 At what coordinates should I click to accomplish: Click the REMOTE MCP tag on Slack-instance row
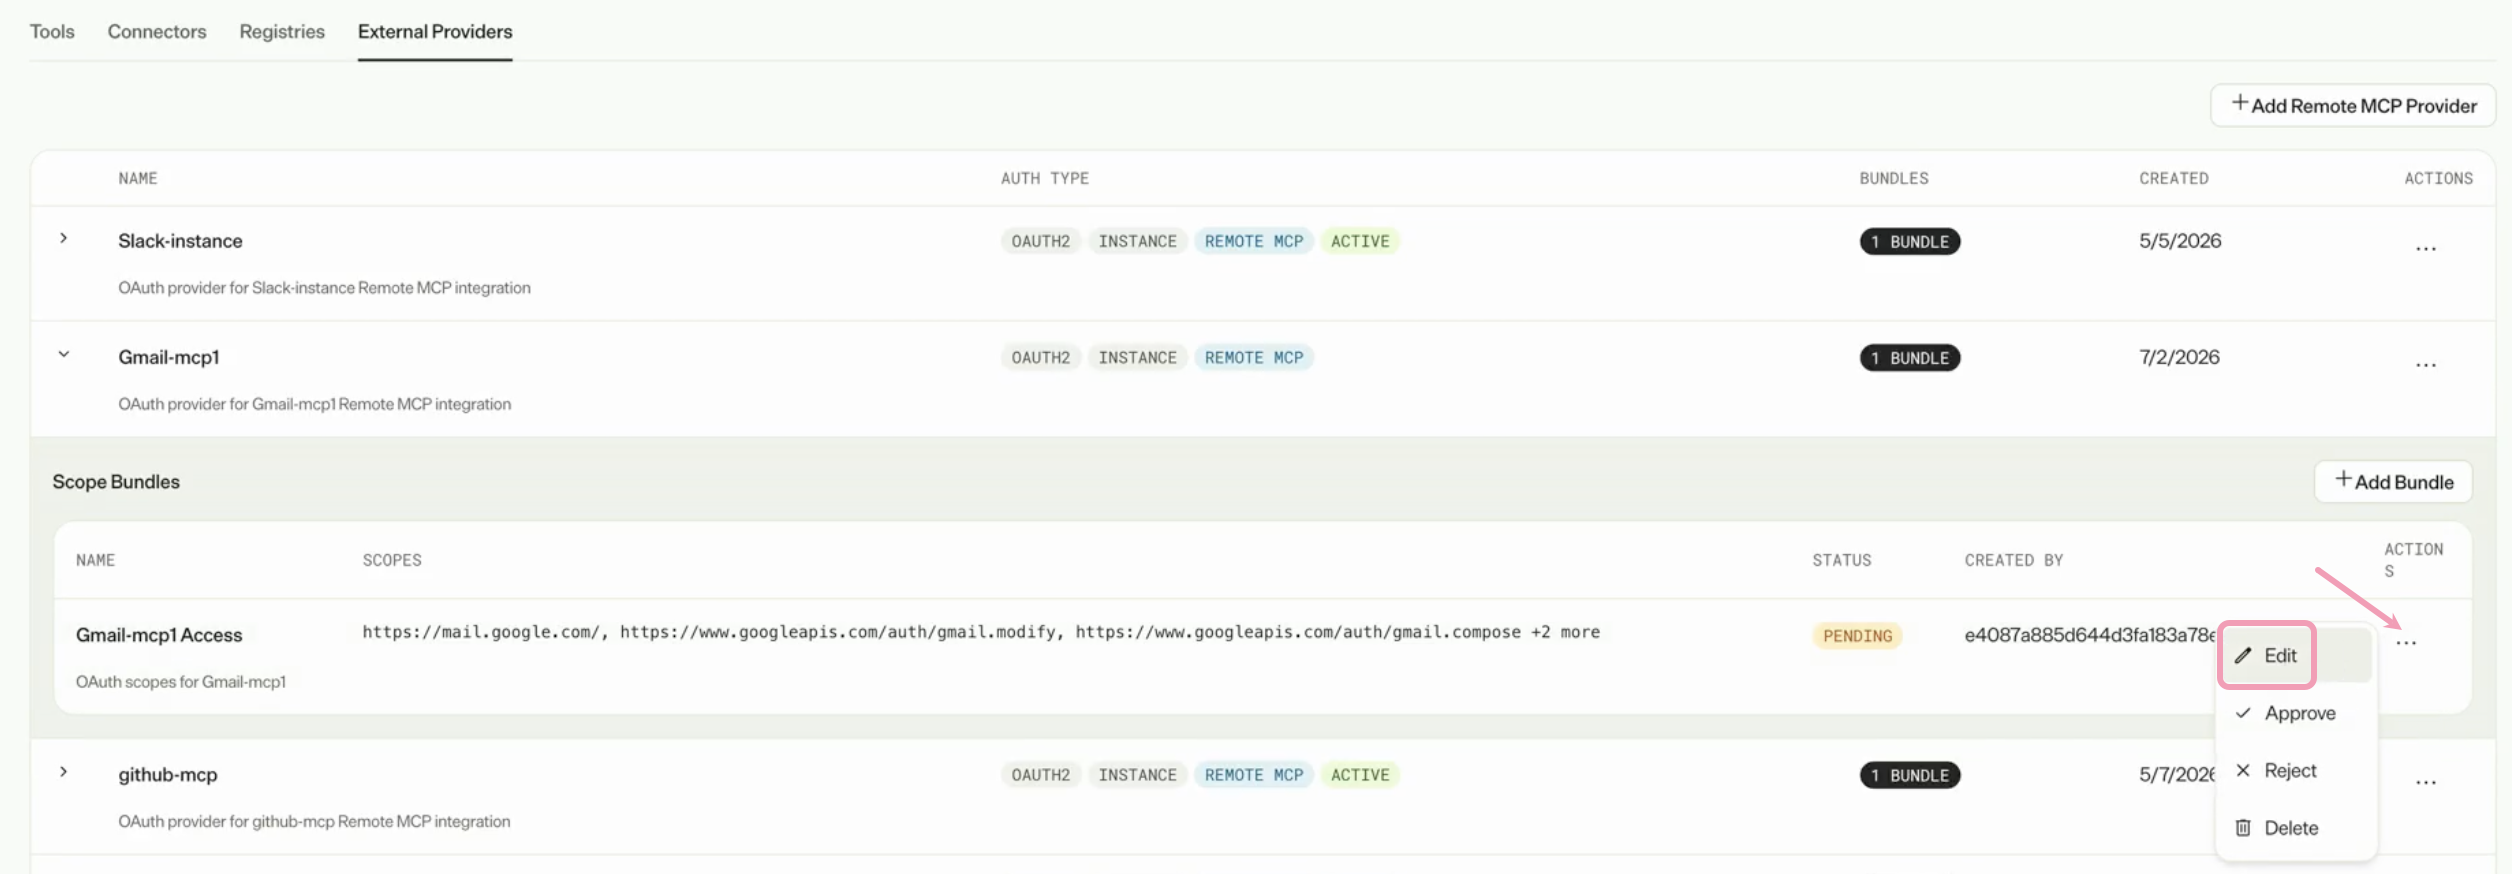point(1254,241)
